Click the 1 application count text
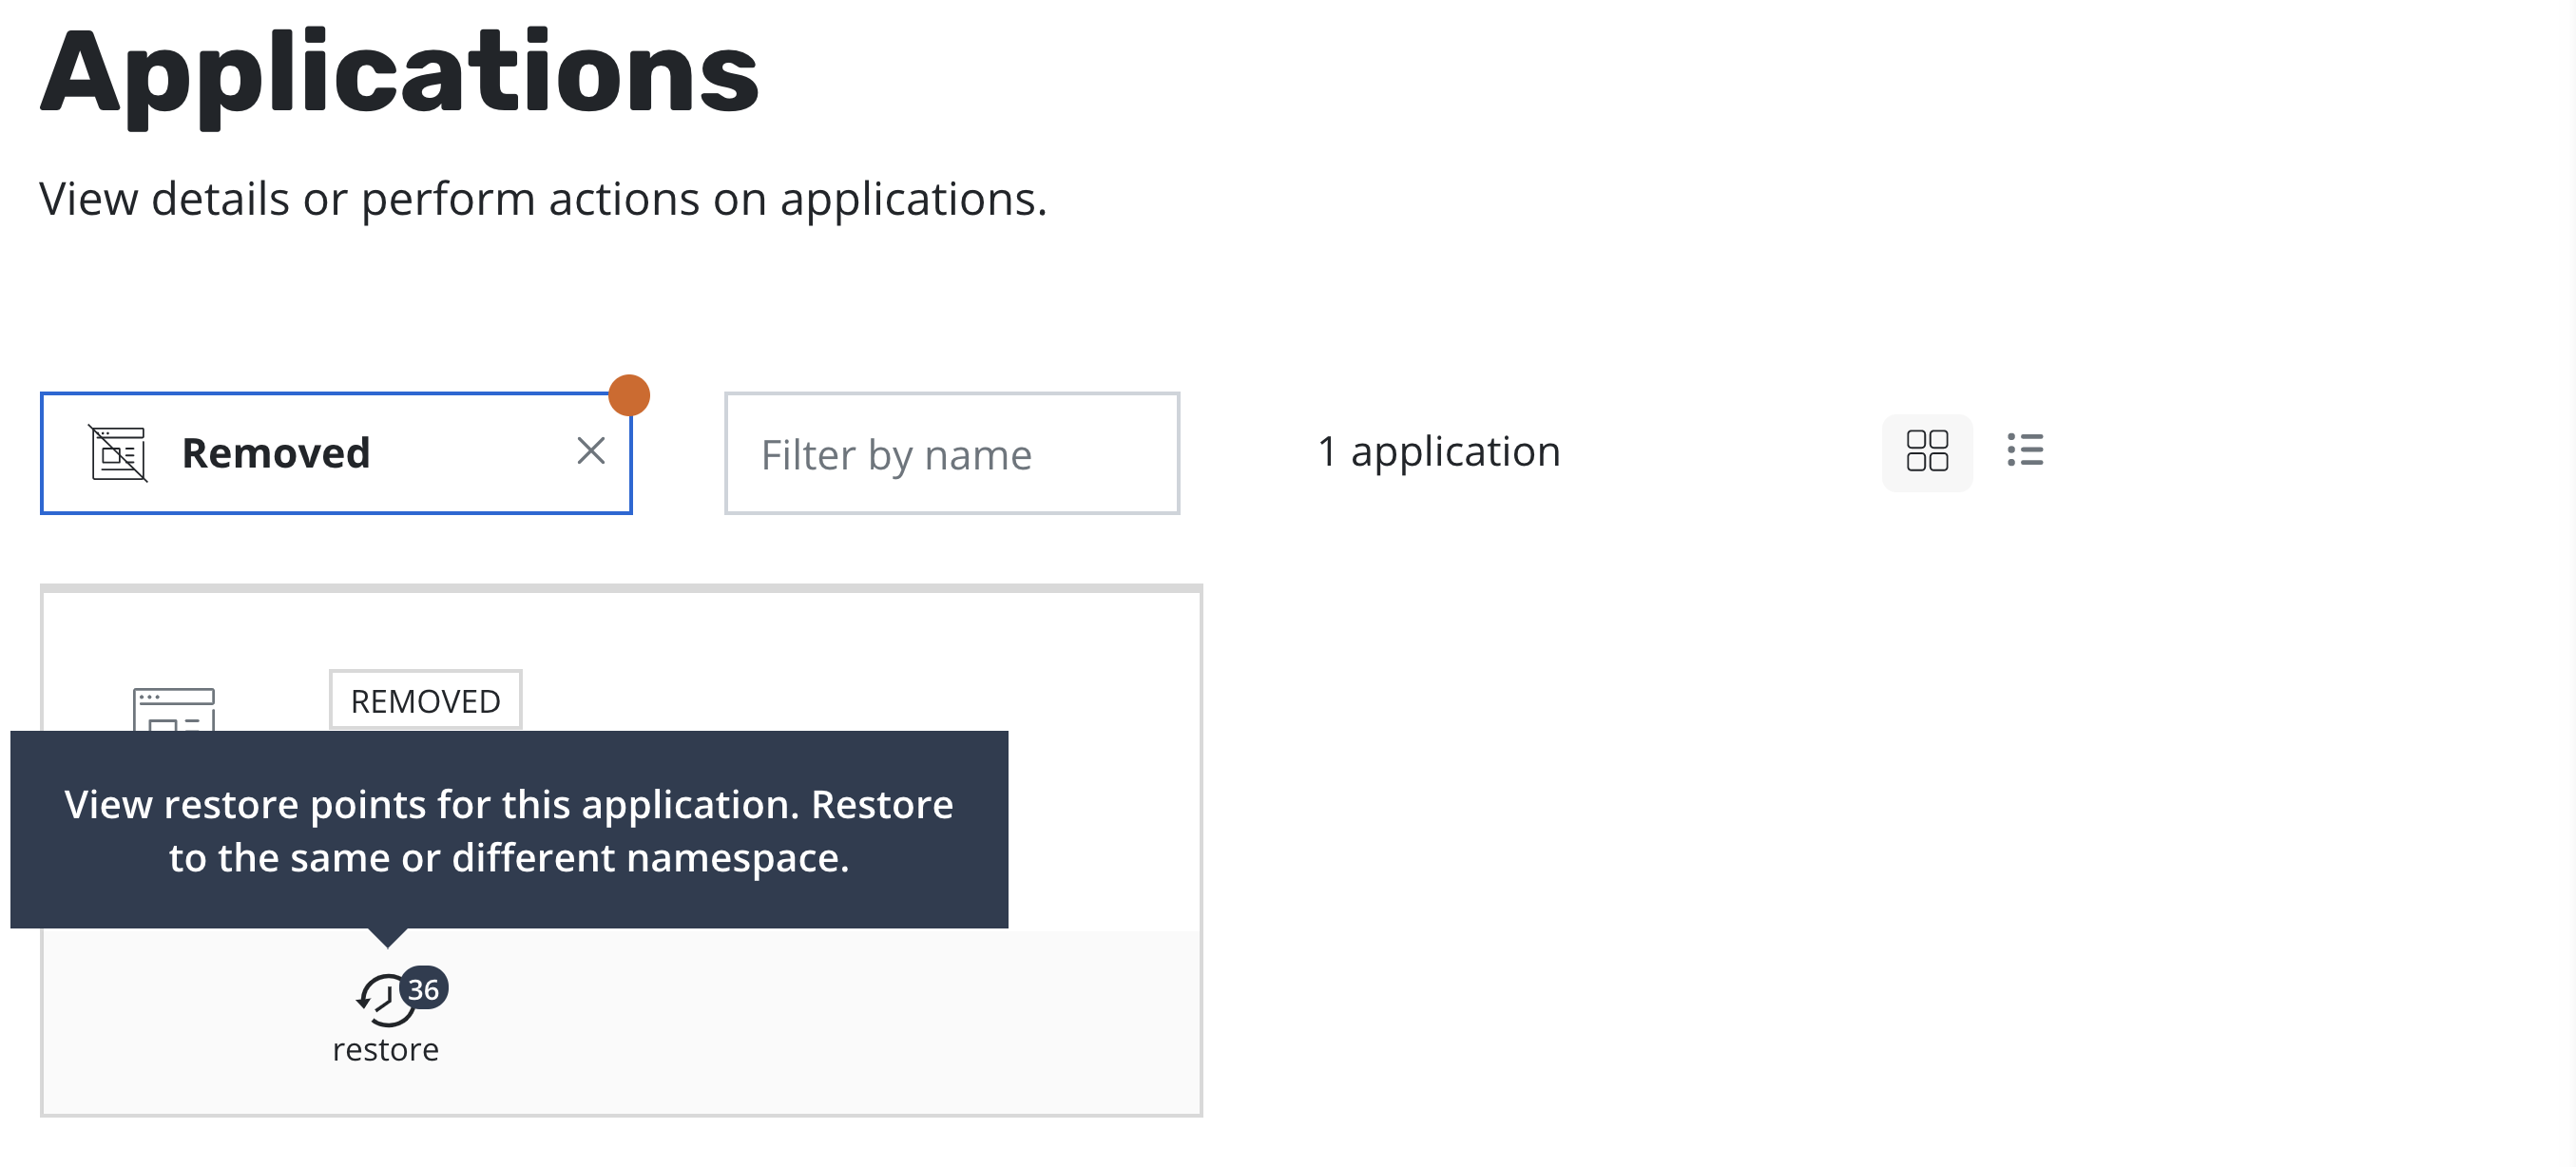Image resolution: width=2576 pixels, height=1167 pixels. click(x=1438, y=452)
